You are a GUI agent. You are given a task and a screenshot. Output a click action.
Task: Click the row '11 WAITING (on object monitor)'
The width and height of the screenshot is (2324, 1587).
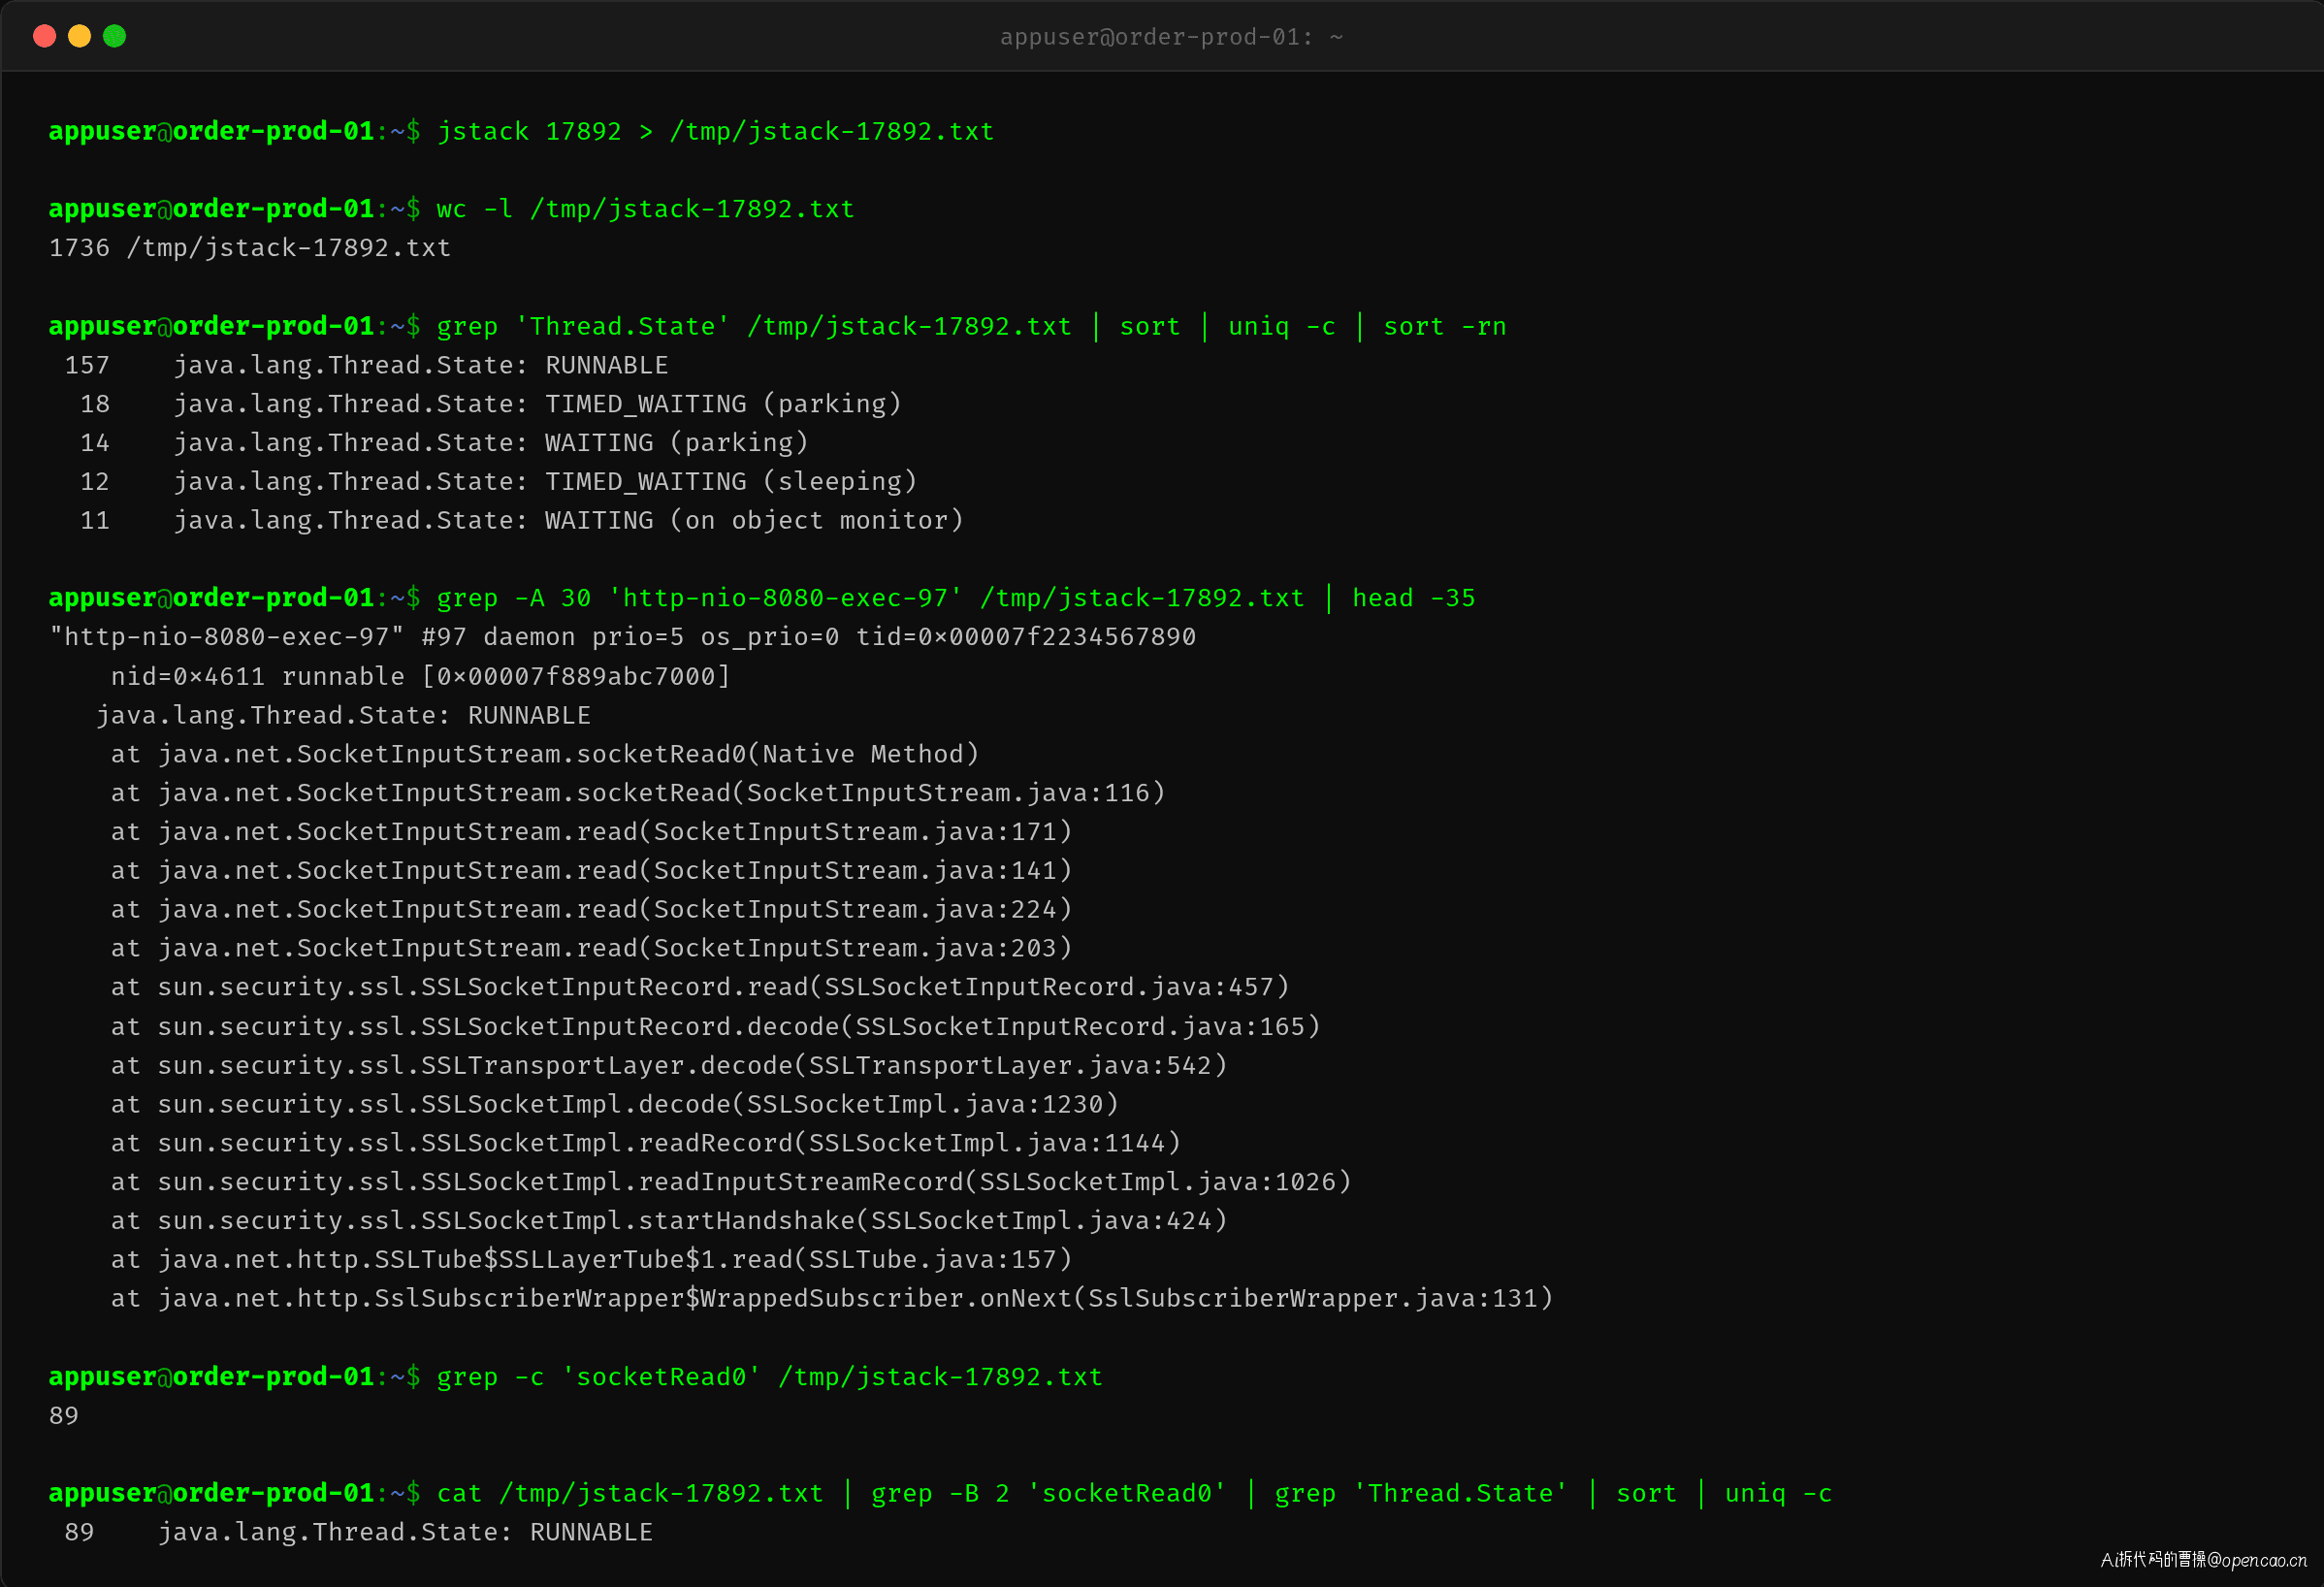tap(521, 521)
